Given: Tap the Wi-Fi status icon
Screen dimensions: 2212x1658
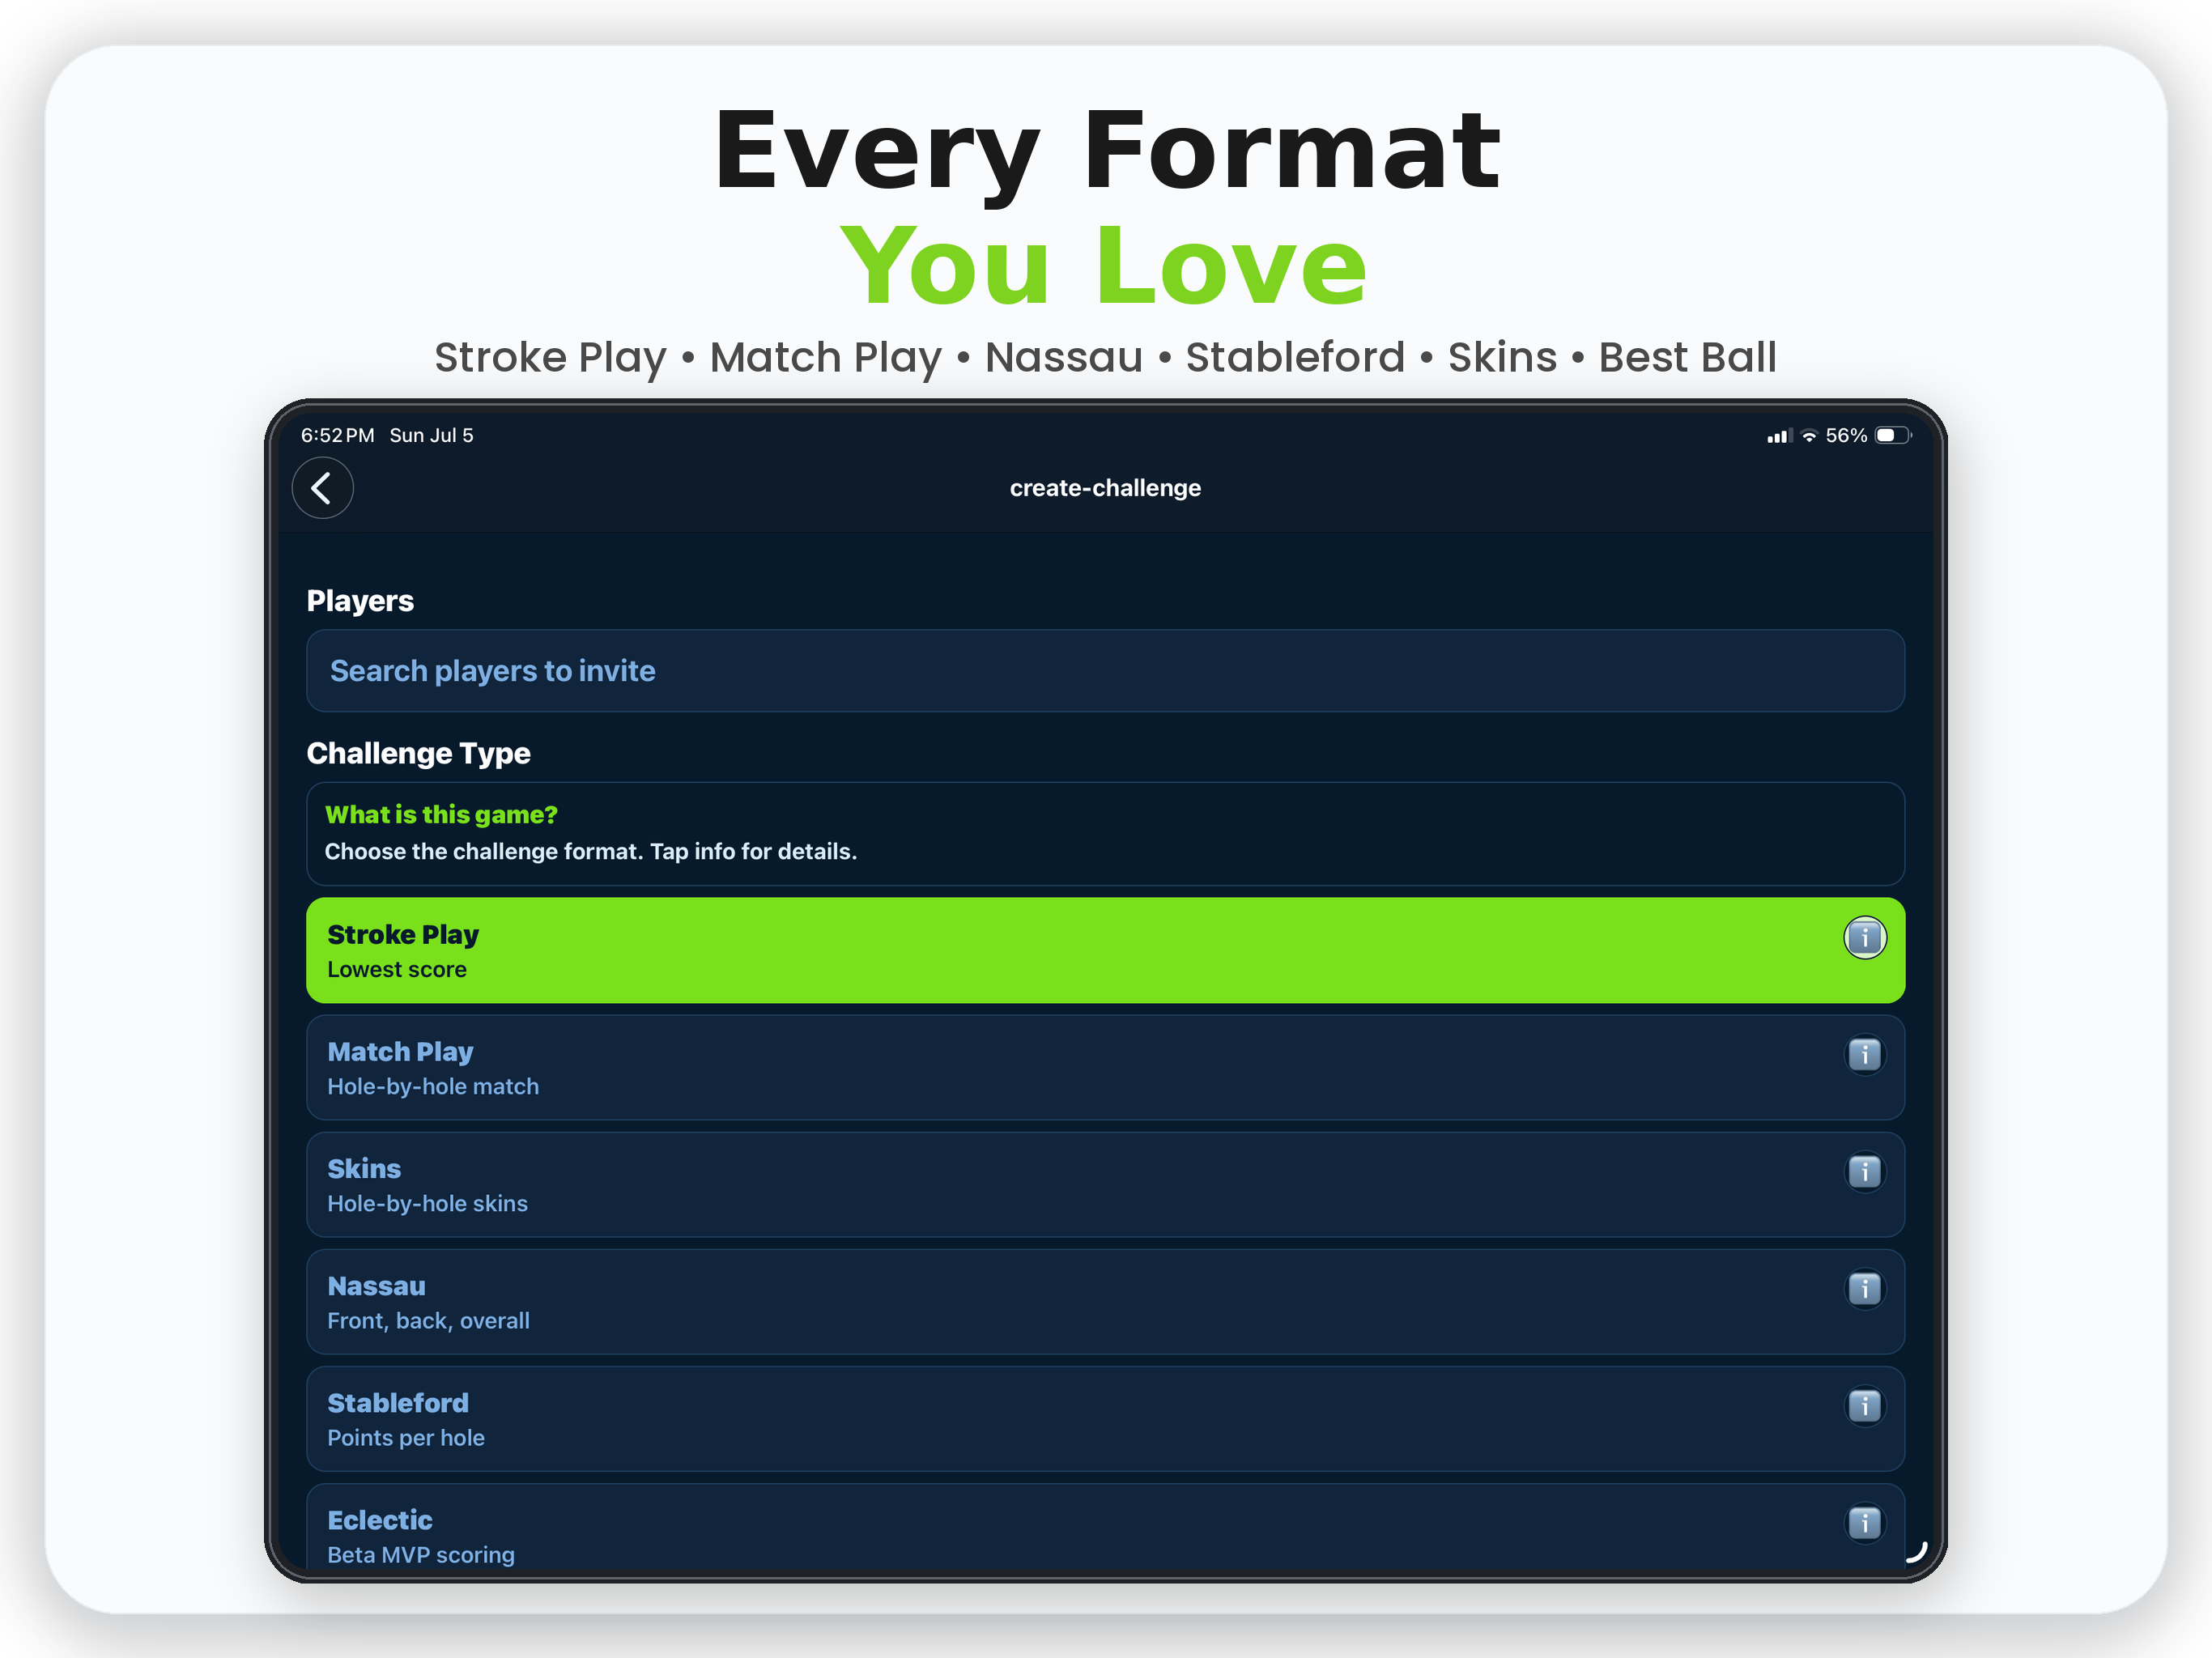Looking at the screenshot, I should click(1809, 435).
